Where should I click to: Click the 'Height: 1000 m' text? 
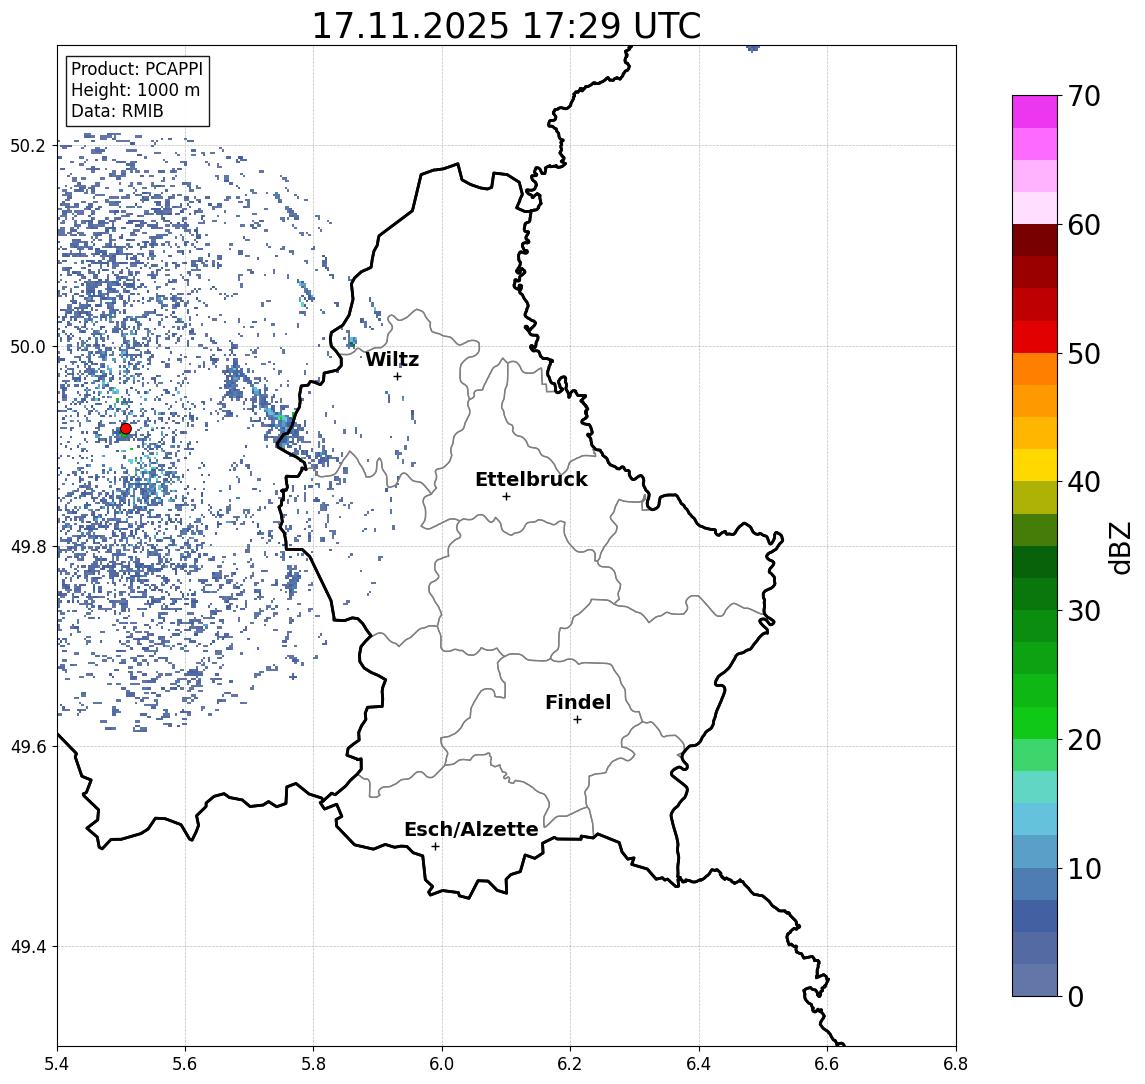pos(135,90)
